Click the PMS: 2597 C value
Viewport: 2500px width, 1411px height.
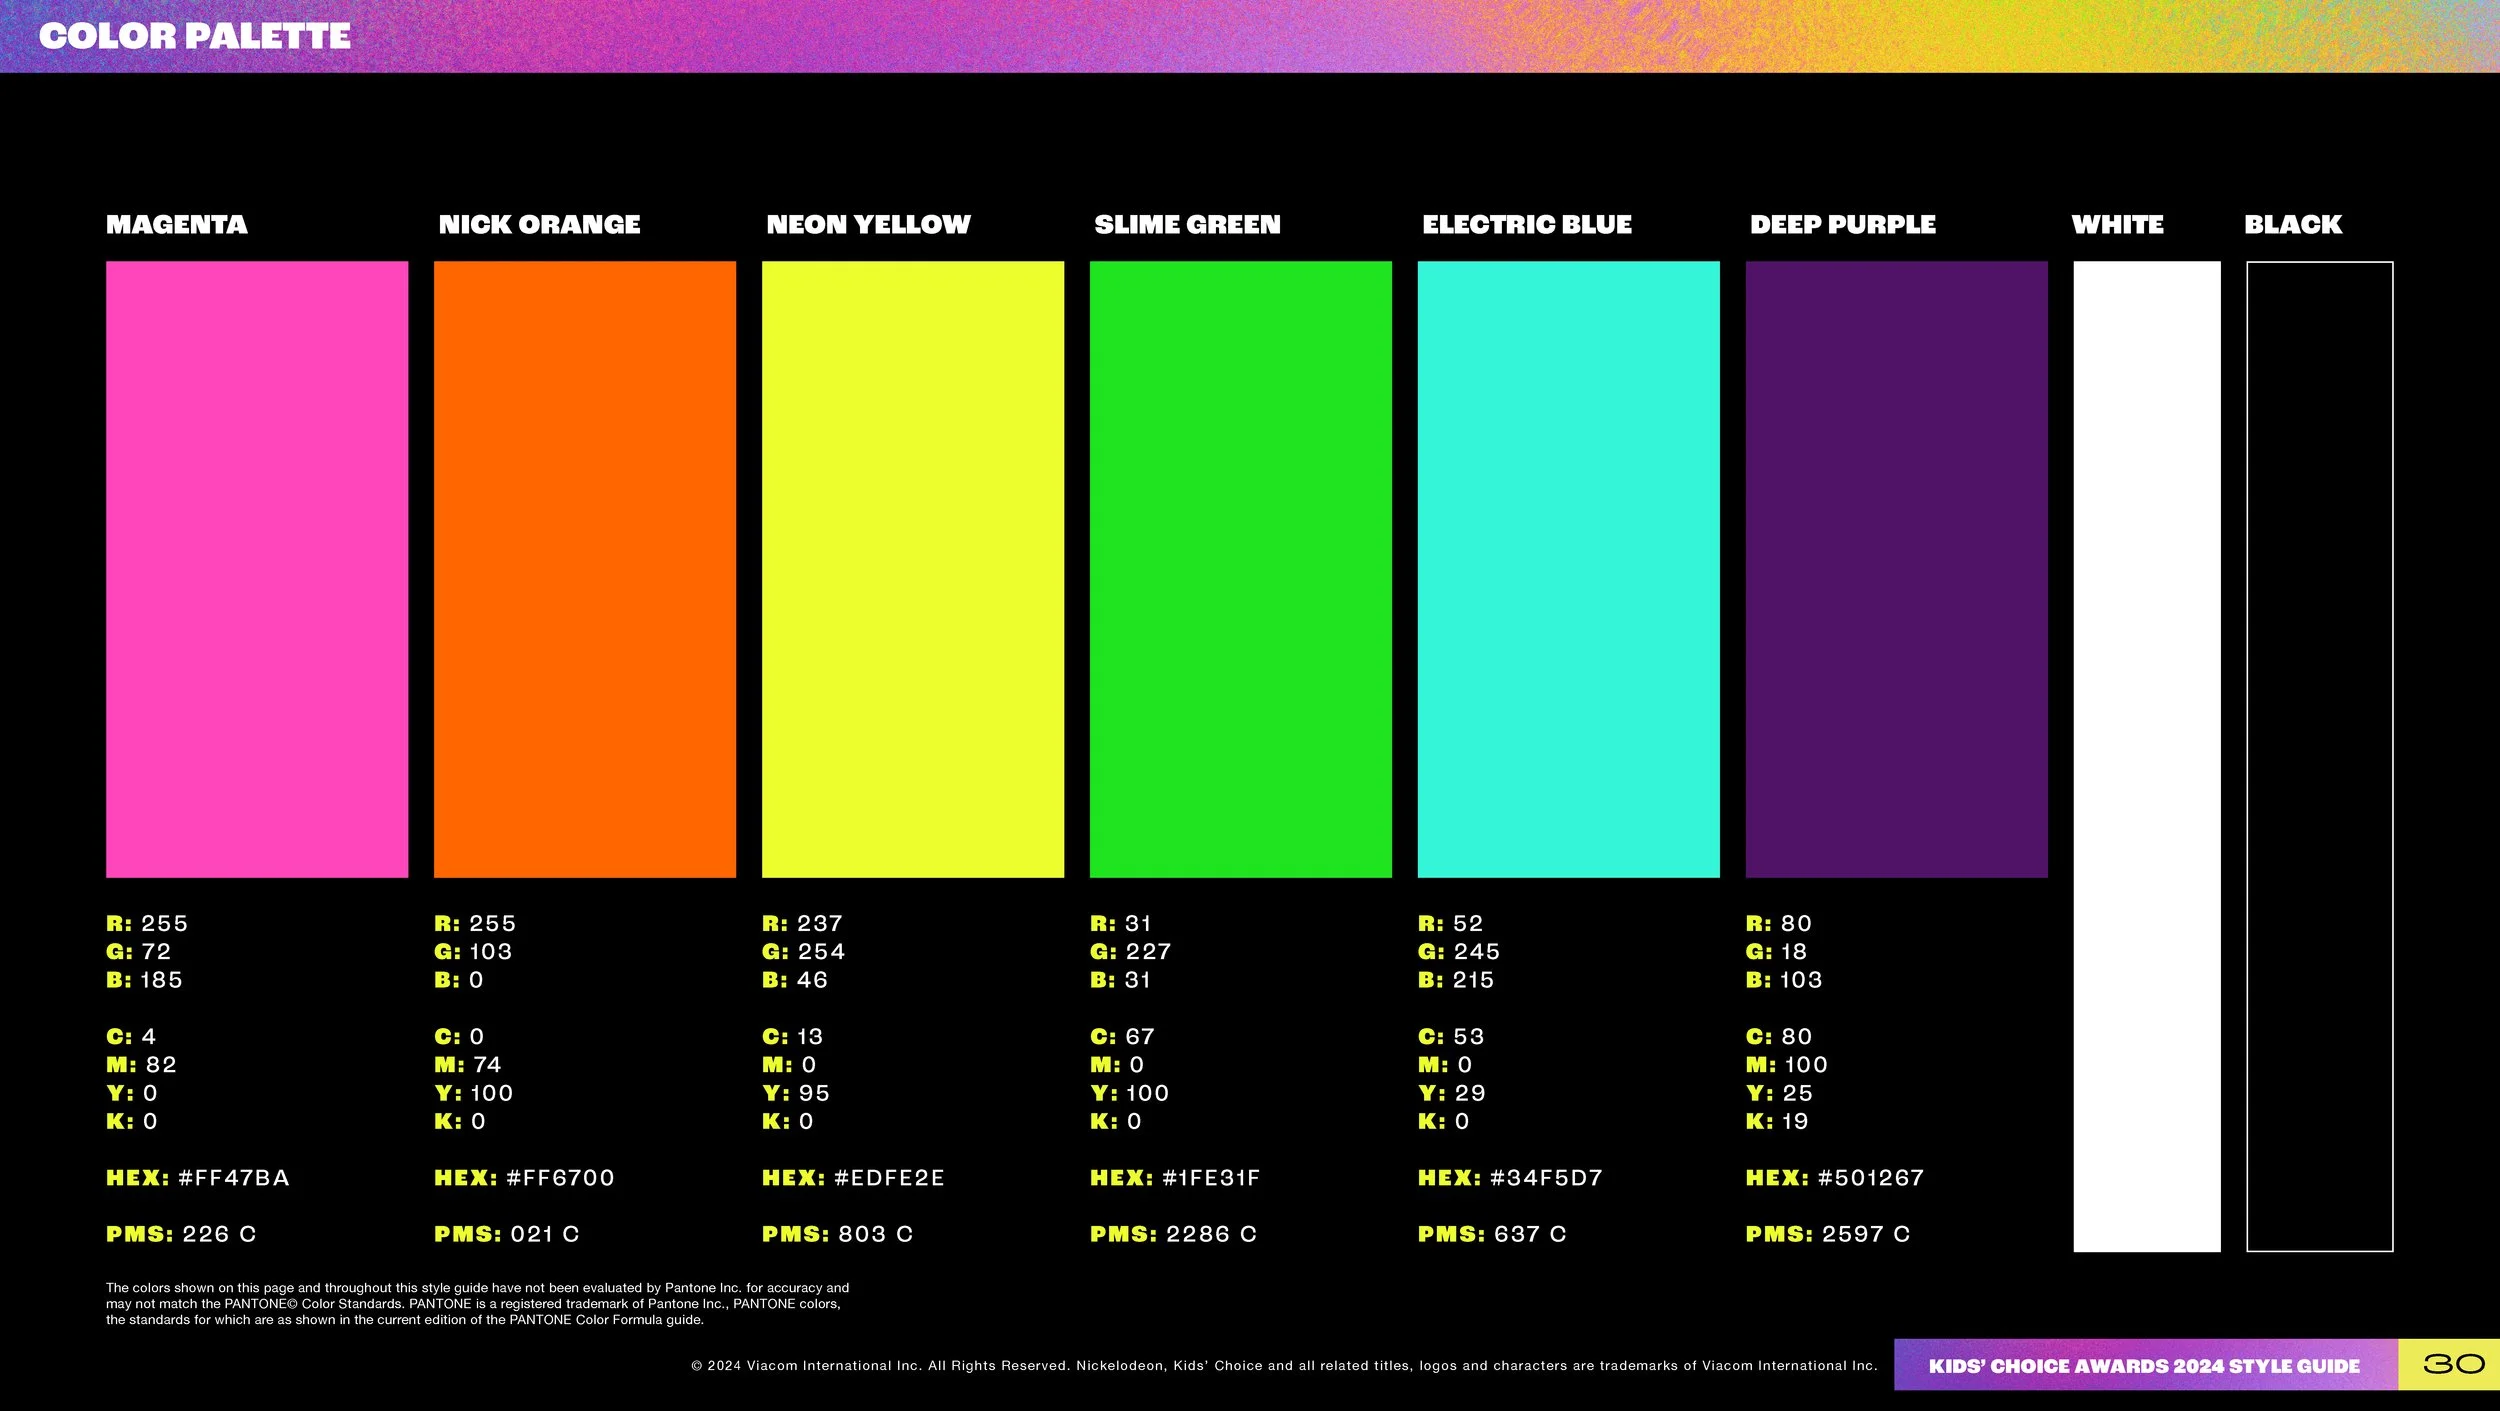pos(1829,1234)
